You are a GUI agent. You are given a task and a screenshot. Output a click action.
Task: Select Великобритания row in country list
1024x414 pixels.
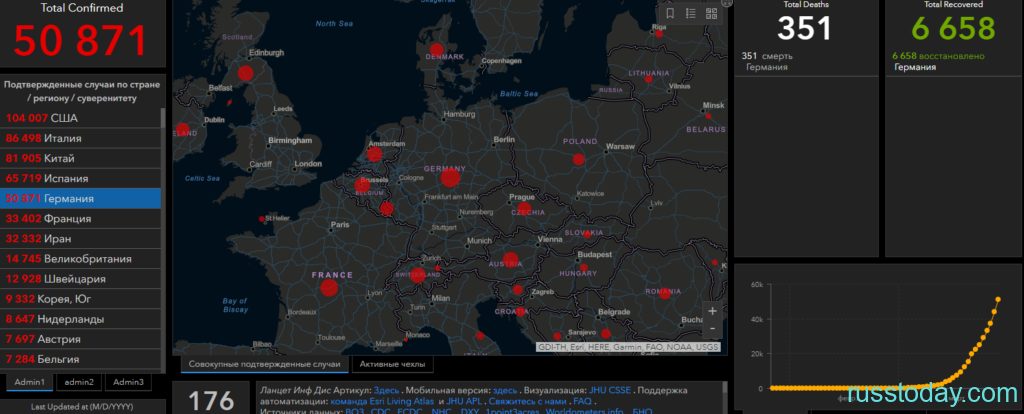80,259
